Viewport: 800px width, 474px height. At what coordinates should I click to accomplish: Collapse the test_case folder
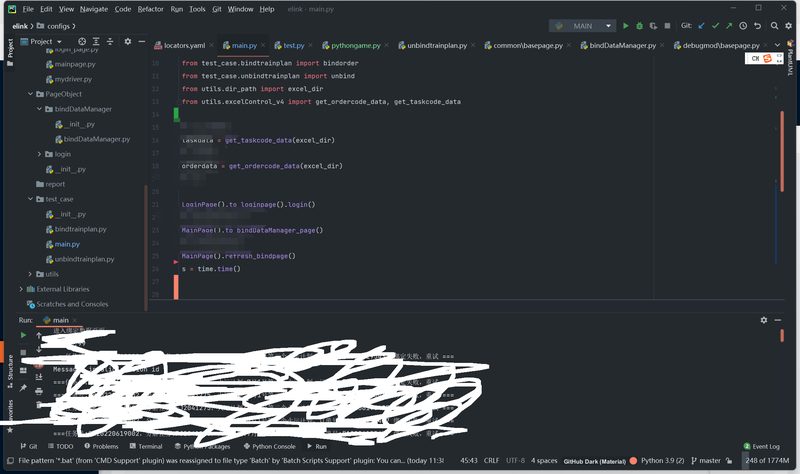pos(30,199)
